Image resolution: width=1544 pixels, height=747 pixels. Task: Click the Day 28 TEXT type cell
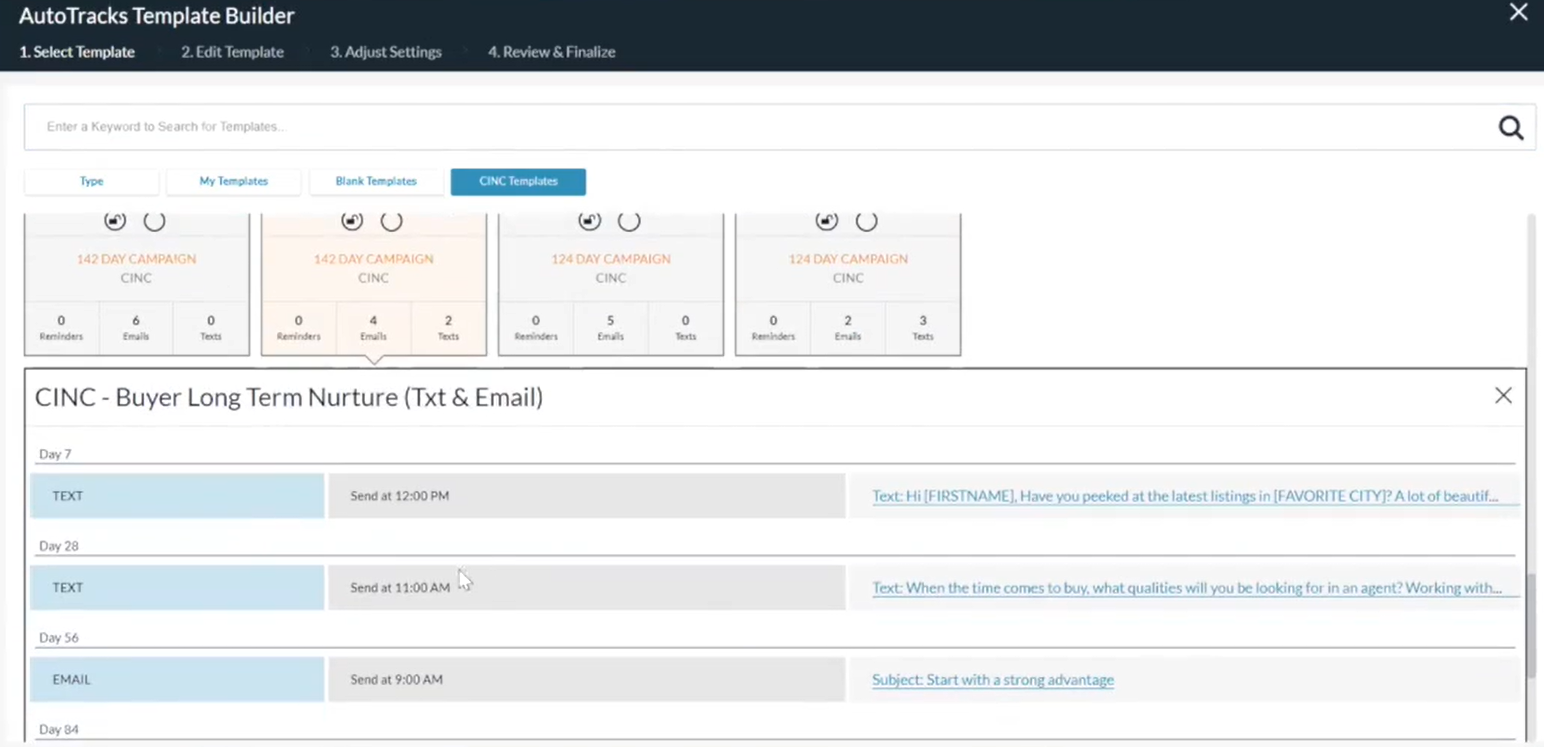(177, 588)
